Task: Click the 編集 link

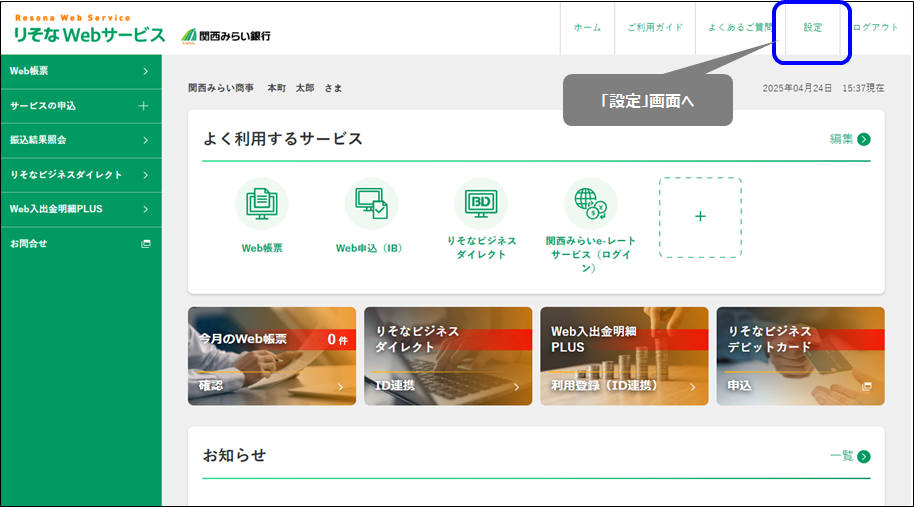Action: pyautogui.click(x=841, y=139)
